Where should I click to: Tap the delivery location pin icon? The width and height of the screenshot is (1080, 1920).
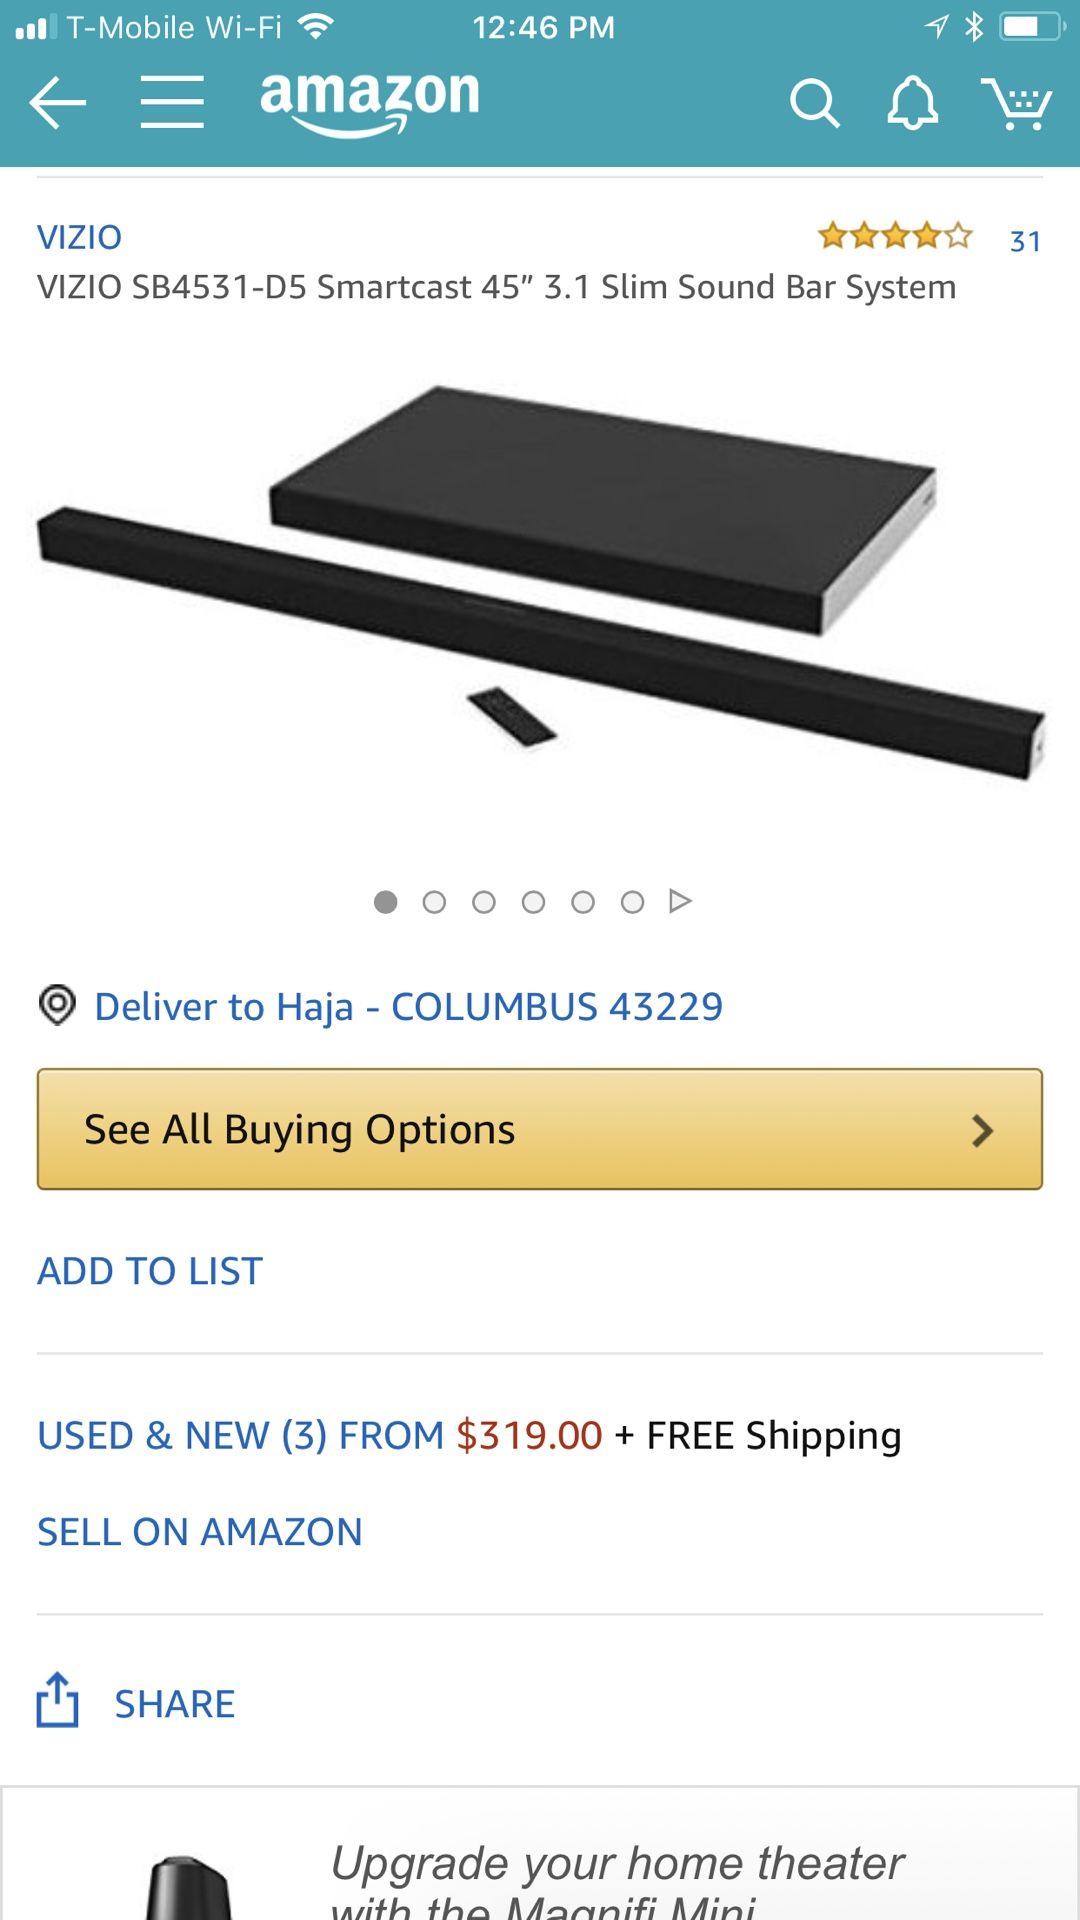[x=57, y=1005]
